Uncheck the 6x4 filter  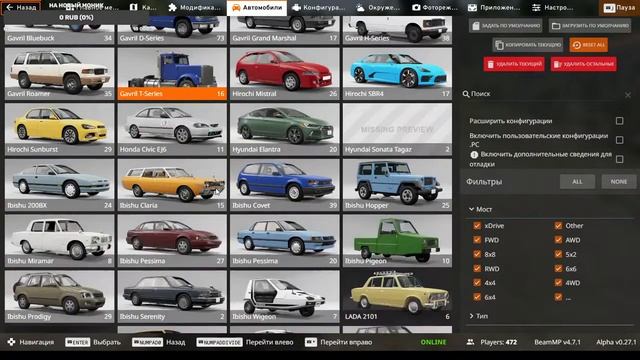[477, 297]
